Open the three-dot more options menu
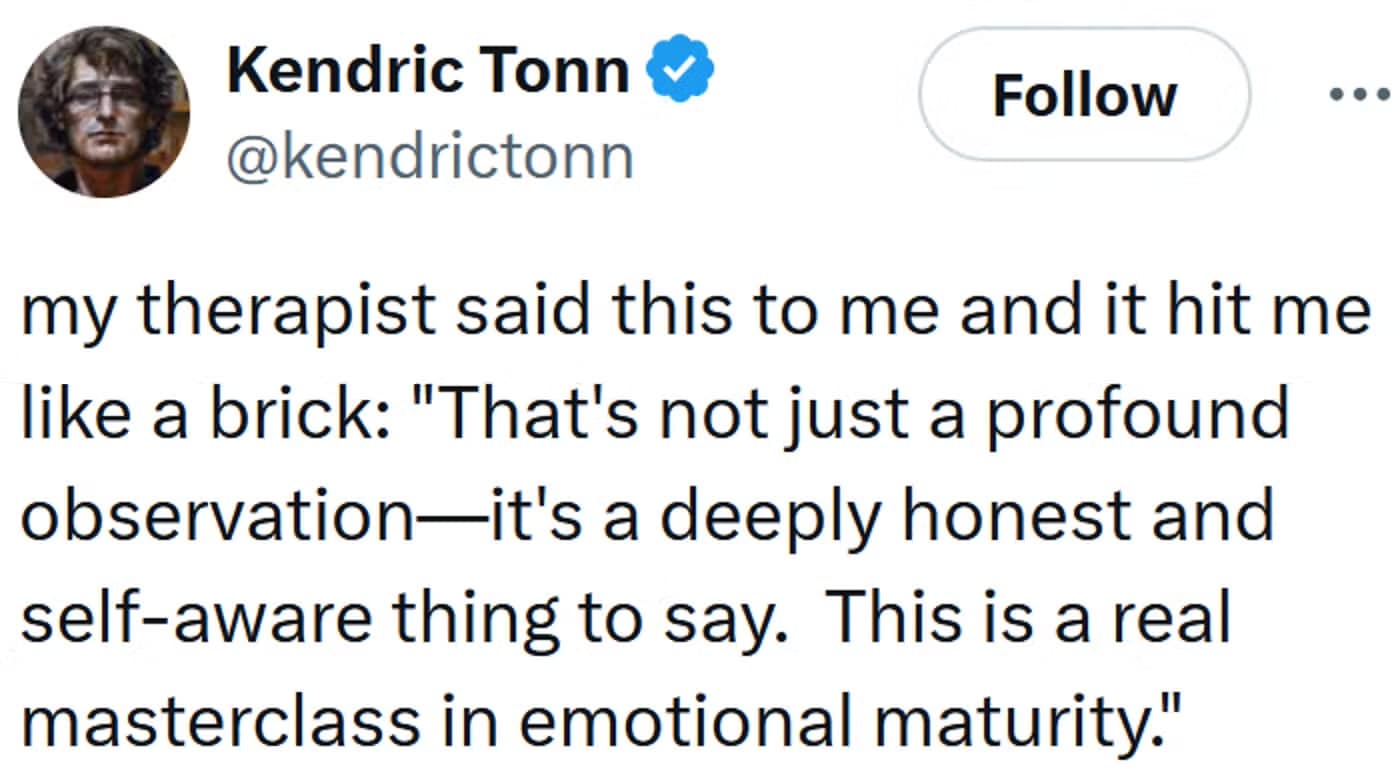This screenshot has width=1400, height=778. [1360, 95]
